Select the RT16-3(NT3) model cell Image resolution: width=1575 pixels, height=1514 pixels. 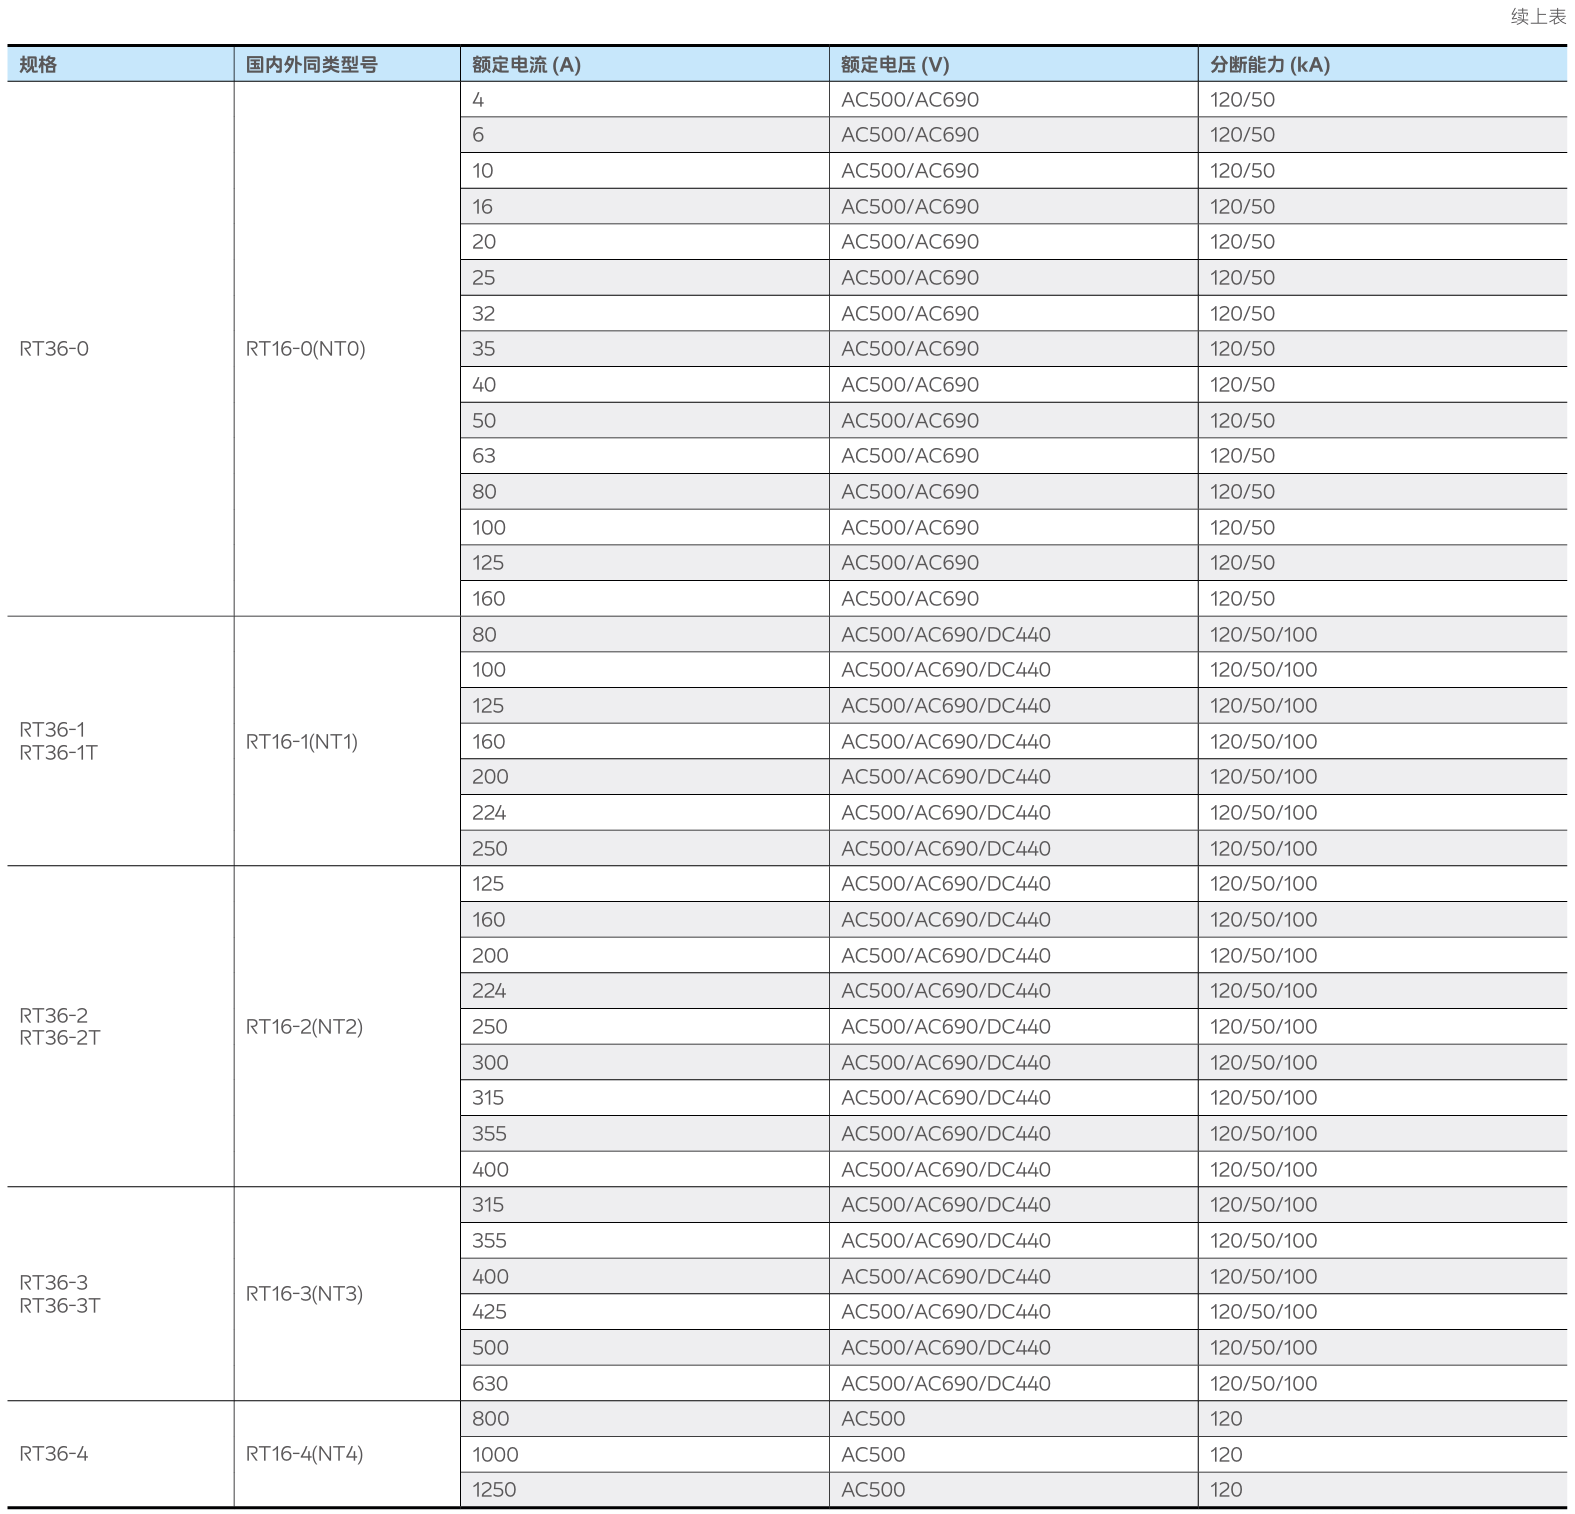304,1294
